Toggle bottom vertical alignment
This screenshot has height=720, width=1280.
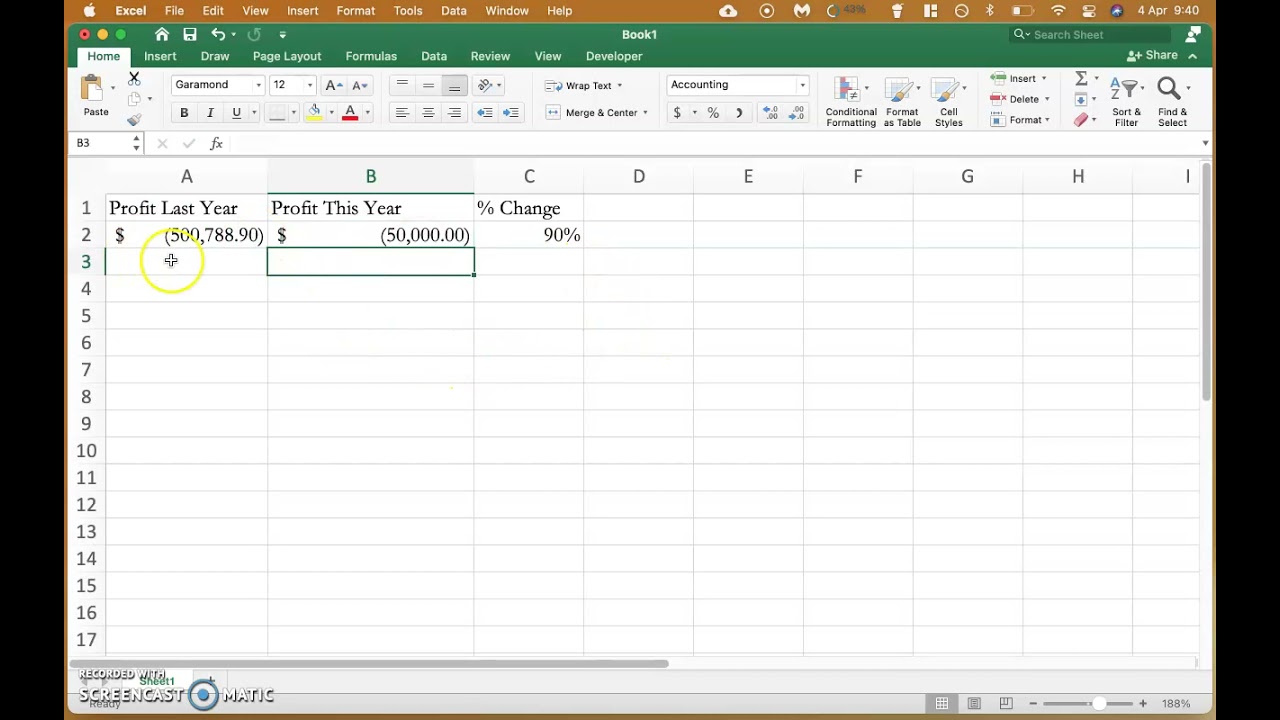point(454,85)
